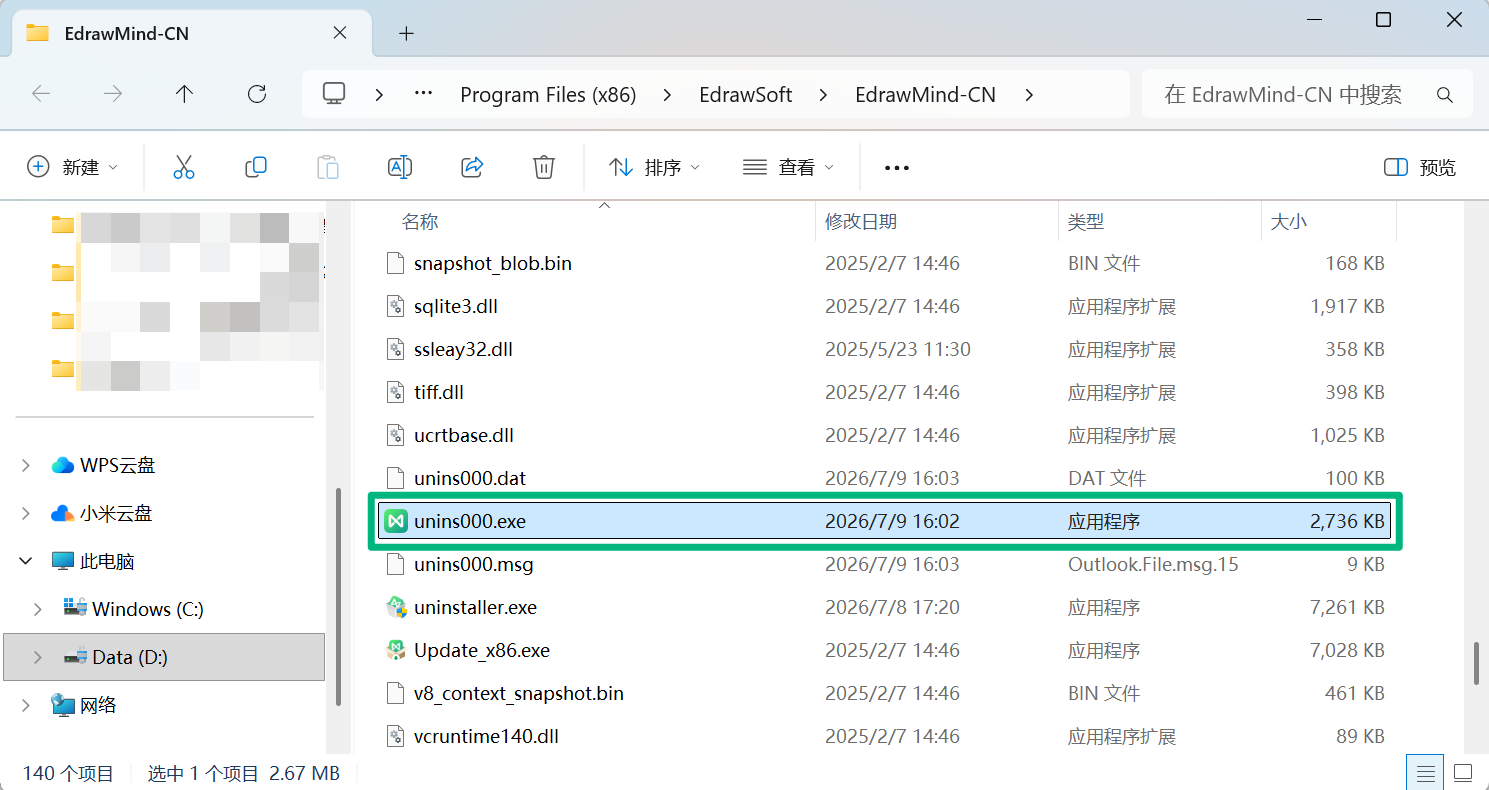
Task: Click chevron after Program Files (x86)
Action: coord(668,95)
